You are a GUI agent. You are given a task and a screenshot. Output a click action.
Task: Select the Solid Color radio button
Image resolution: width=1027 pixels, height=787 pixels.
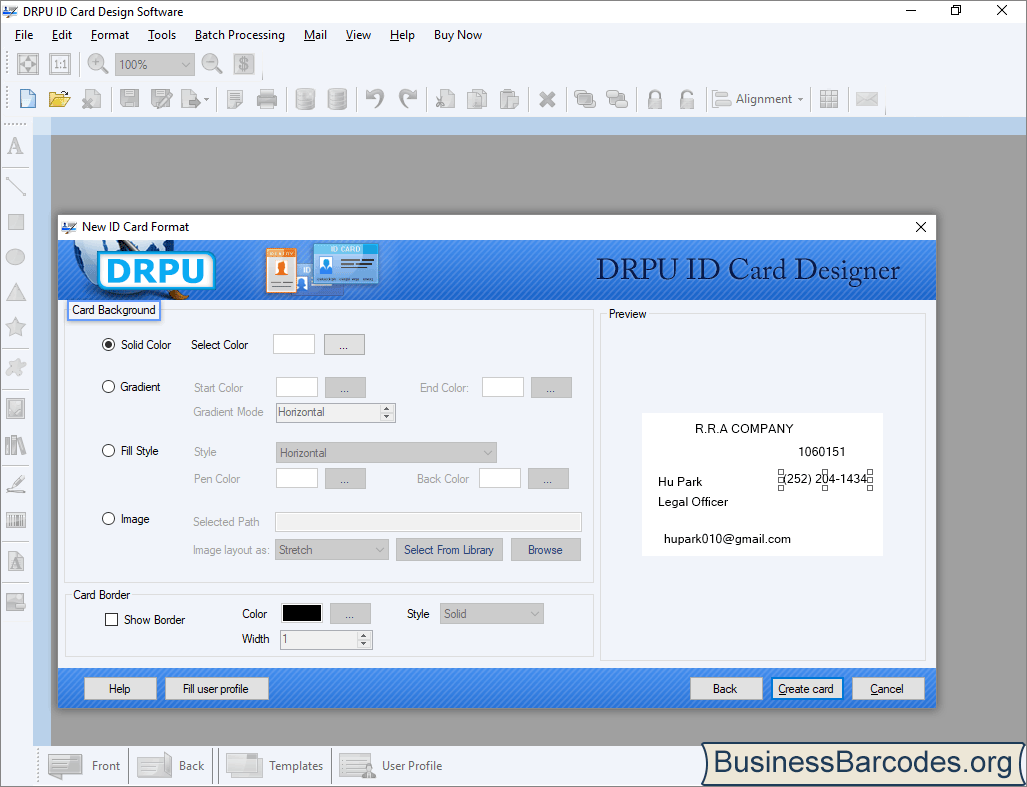[x=108, y=344]
